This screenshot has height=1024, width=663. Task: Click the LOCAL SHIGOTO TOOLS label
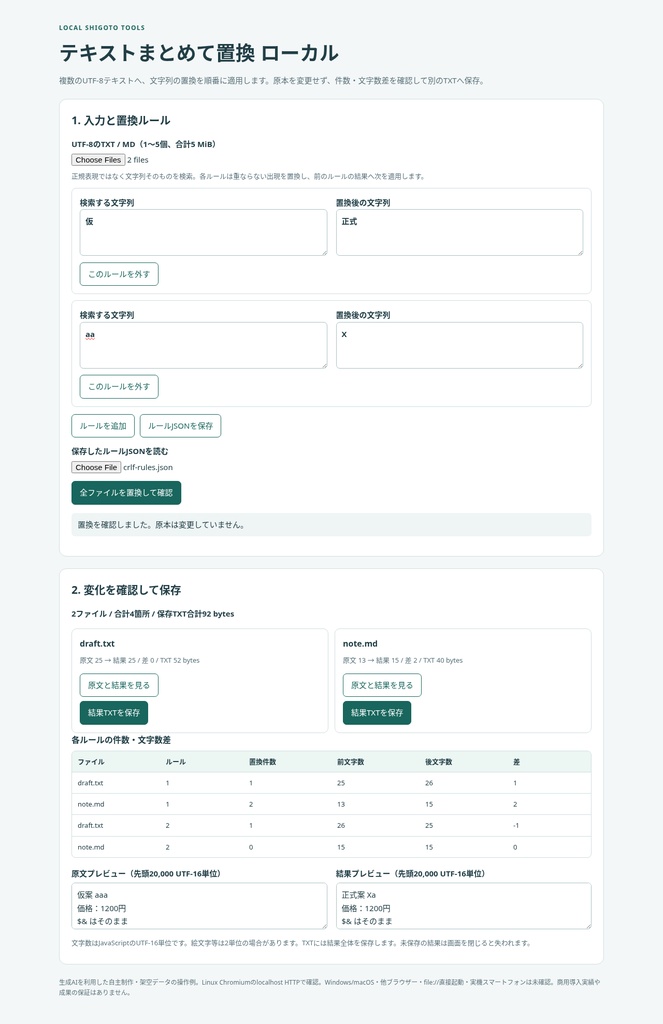(x=102, y=27)
